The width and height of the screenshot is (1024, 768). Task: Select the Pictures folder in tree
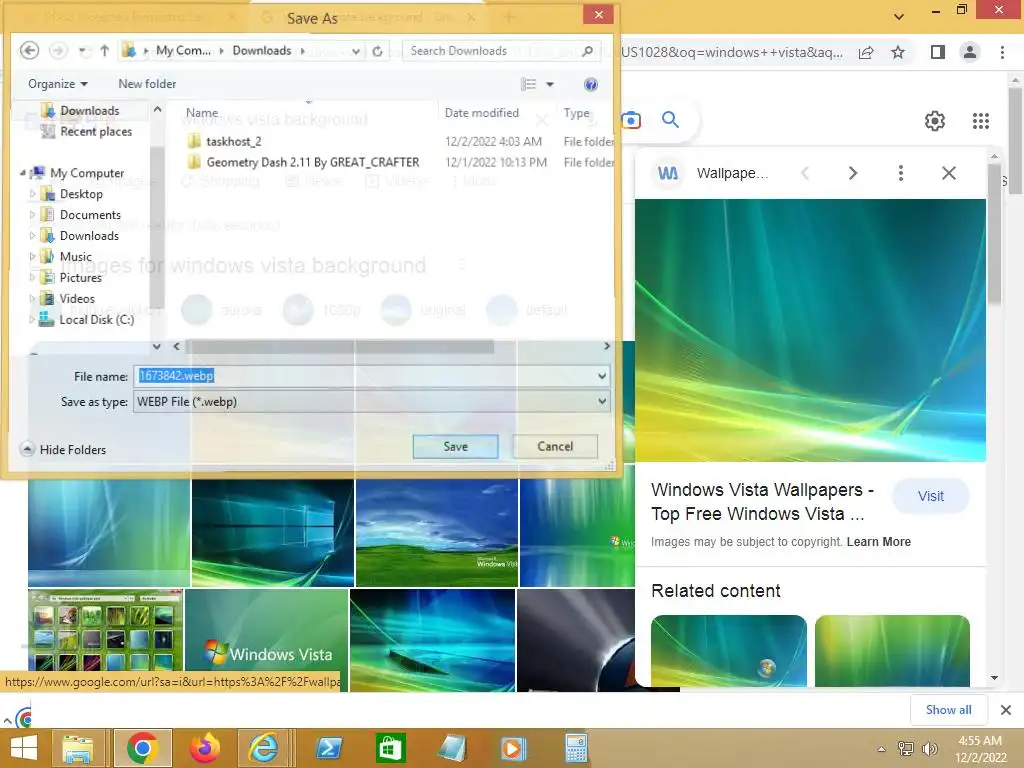pyautogui.click(x=80, y=278)
